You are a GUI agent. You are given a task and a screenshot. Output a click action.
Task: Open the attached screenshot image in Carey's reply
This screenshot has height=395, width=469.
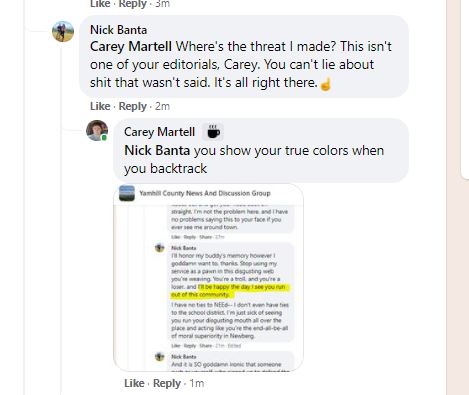(208, 277)
